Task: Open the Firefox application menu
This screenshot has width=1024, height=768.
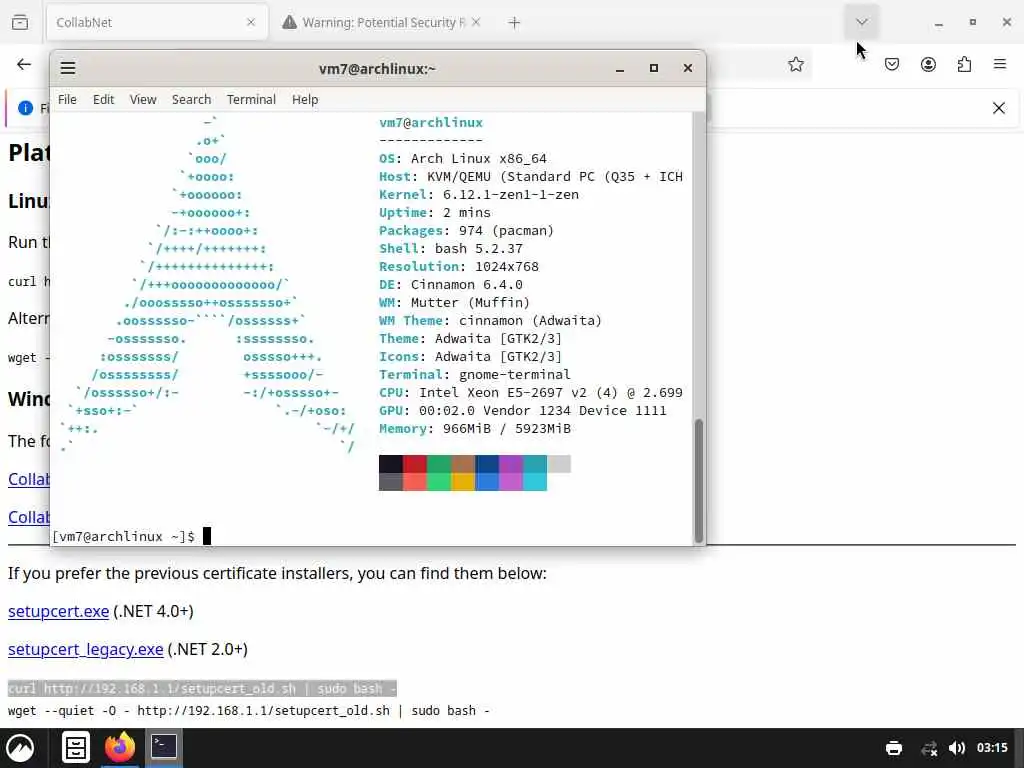Action: click(x=1000, y=64)
